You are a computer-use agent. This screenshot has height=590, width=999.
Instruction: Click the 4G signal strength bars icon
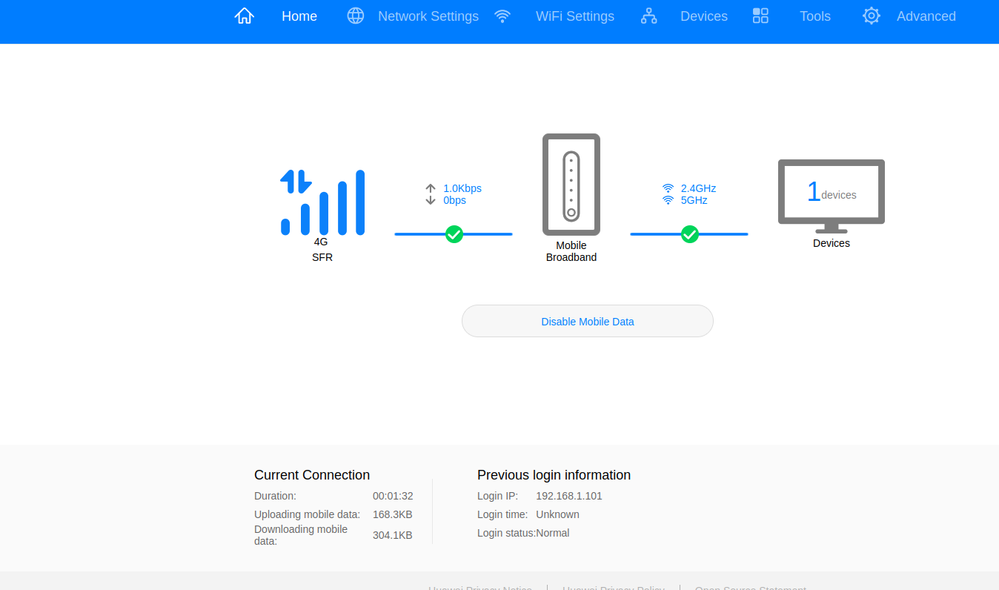tap(322, 203)
